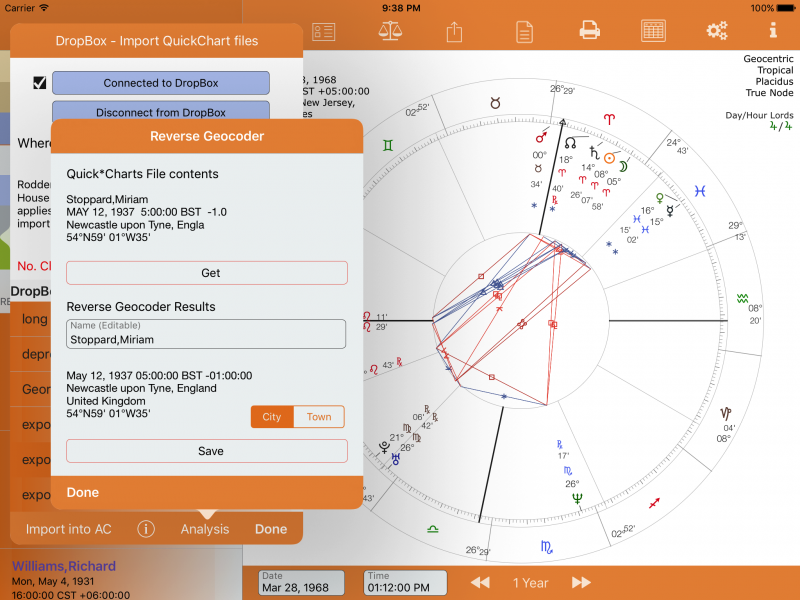Step time backward with rewind arrows
The width and height of the screenshot is (800, 600).
(480, 582)
